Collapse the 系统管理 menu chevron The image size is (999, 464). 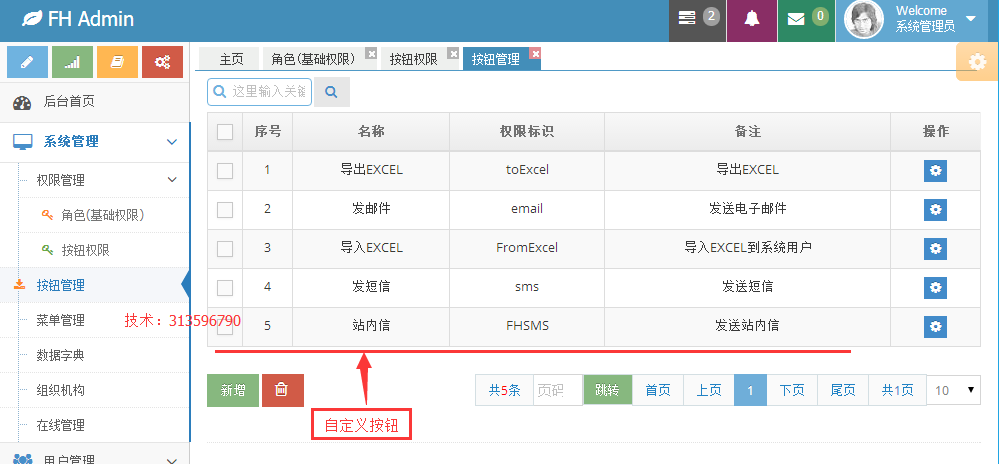point(172,141)
